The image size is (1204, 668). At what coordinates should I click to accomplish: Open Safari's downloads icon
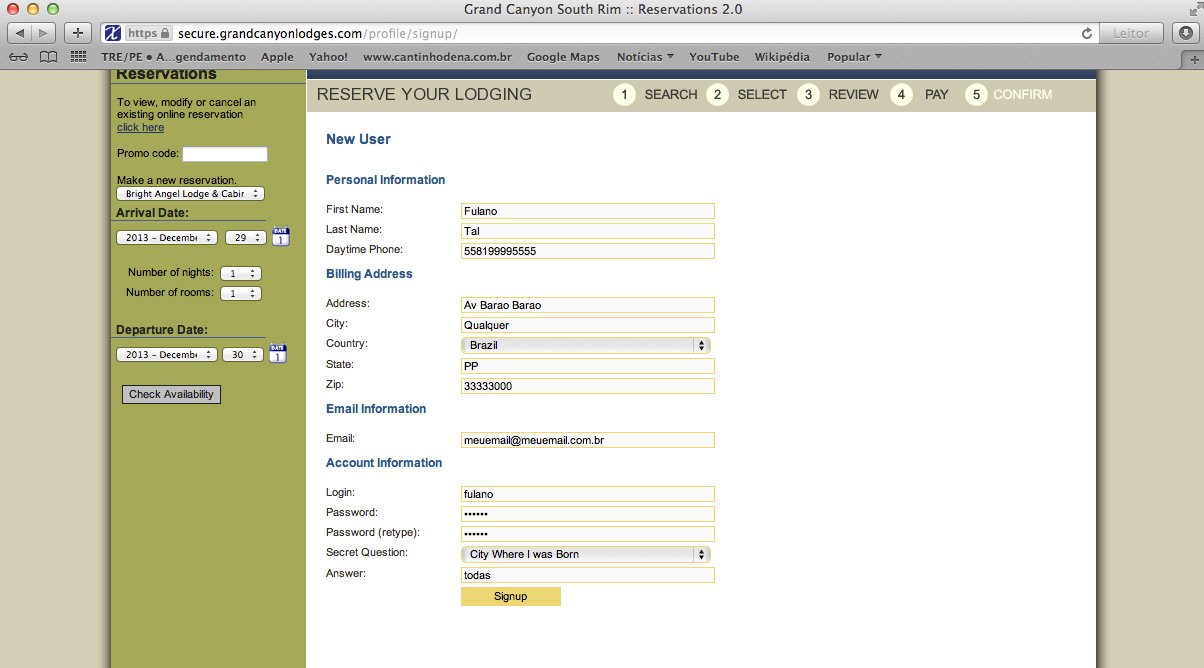click(1186, 33)
